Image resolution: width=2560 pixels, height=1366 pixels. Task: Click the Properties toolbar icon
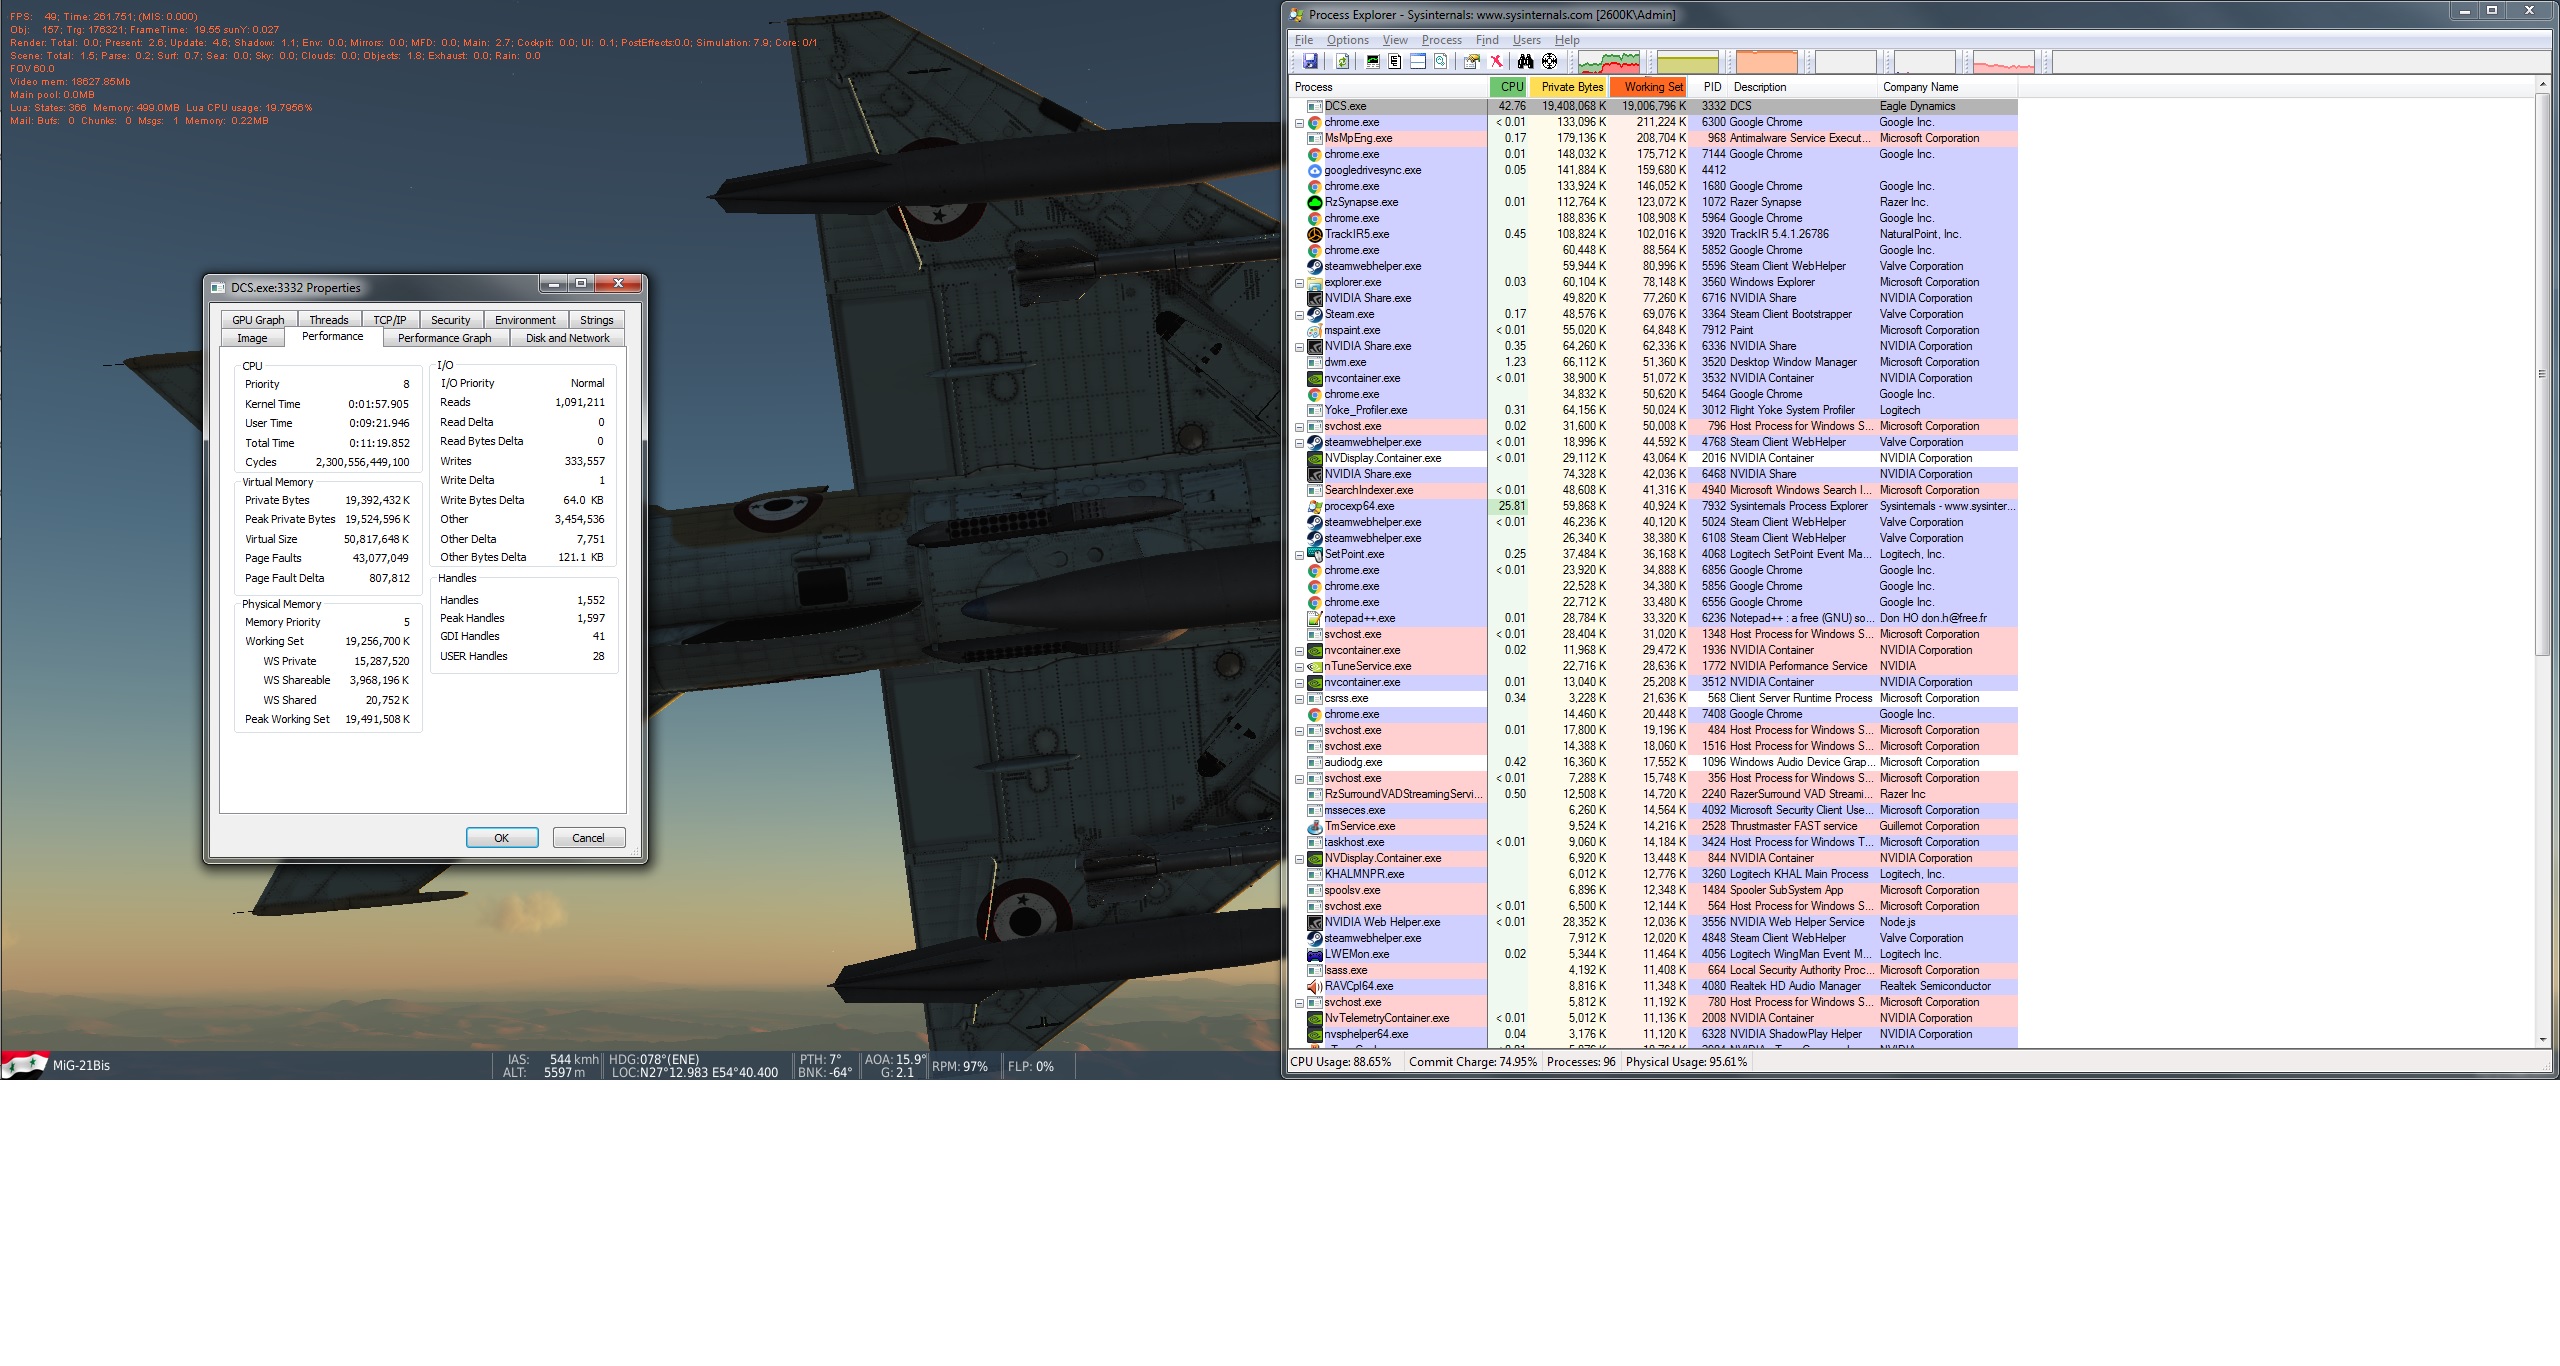click(x=1471, y=62)
